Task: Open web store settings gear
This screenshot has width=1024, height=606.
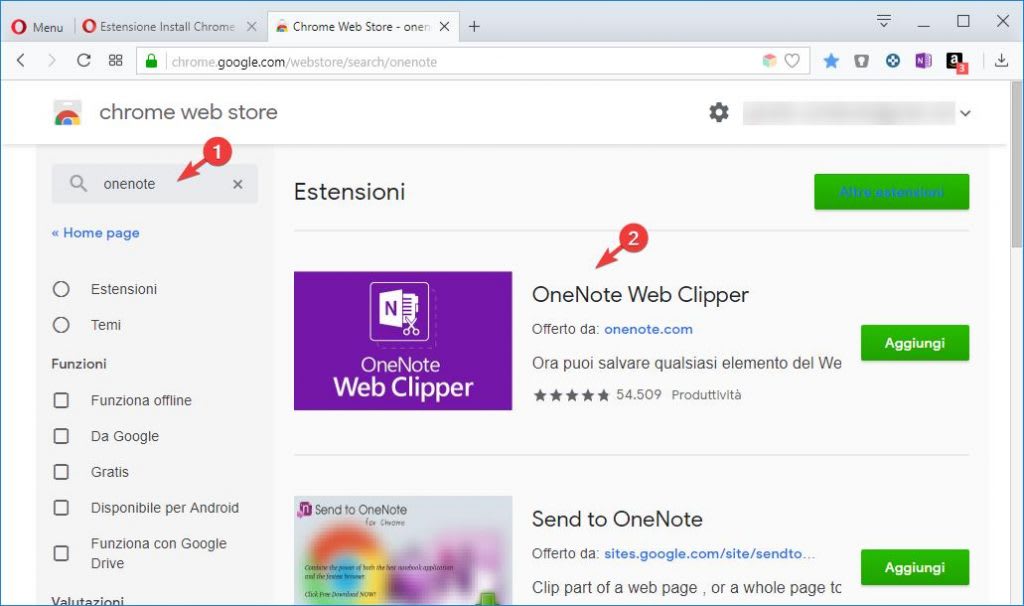Action: 719,112
